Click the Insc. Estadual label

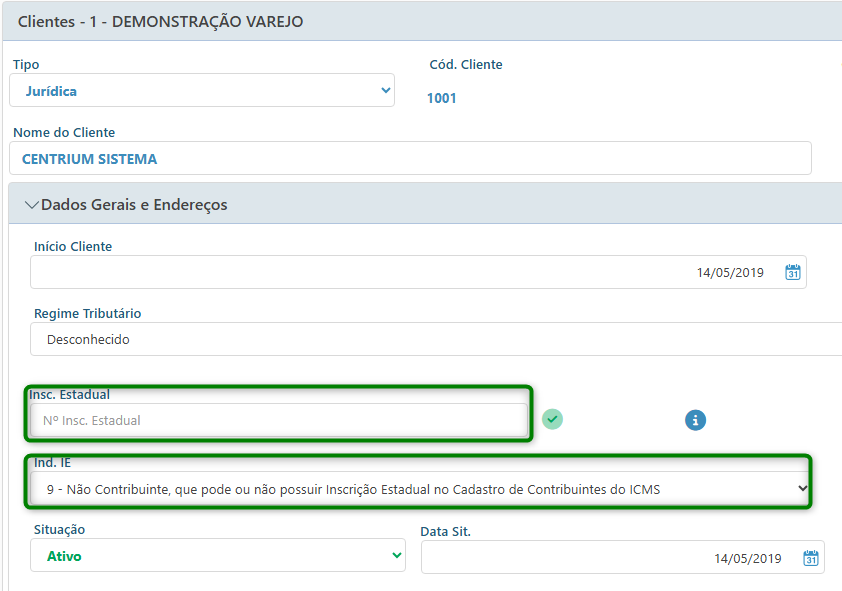click(69, 394)
